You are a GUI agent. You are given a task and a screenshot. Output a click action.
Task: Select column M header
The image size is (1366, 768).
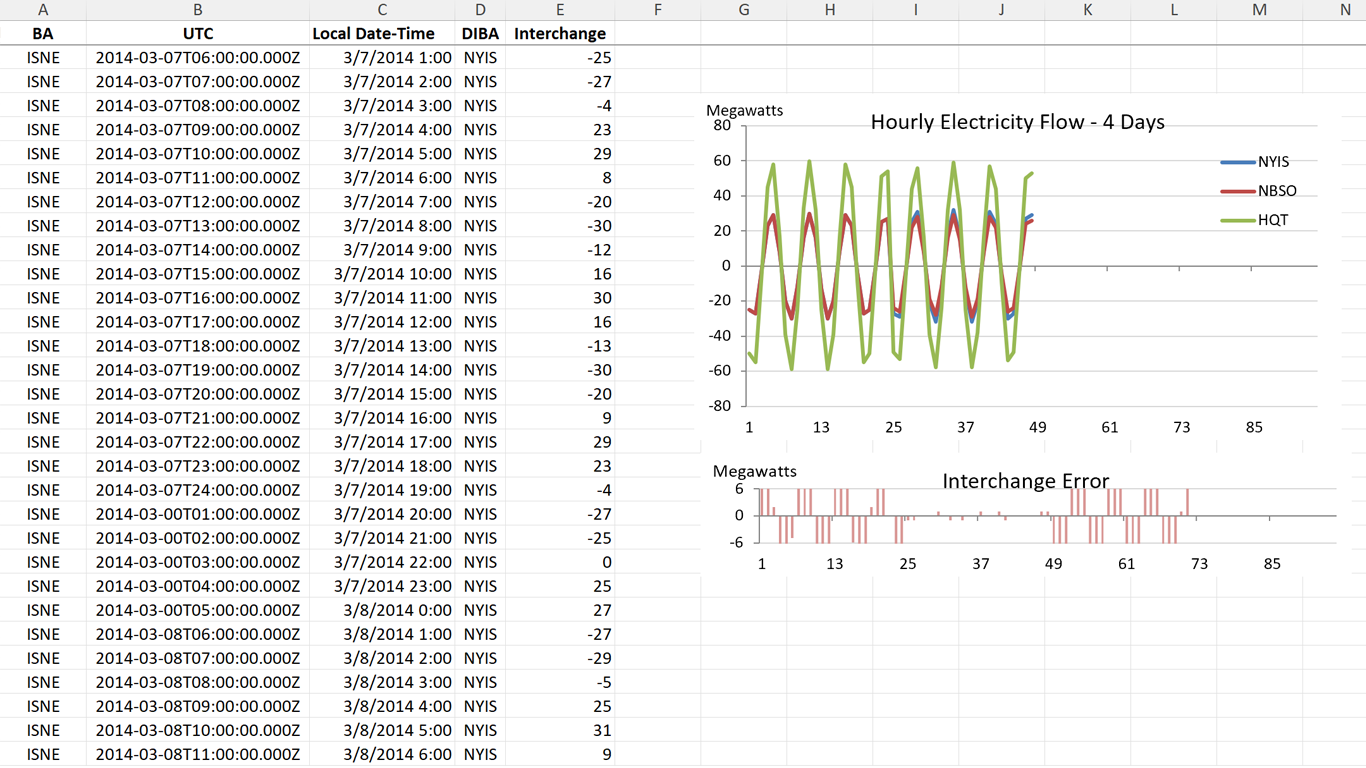pos(1260,10)
